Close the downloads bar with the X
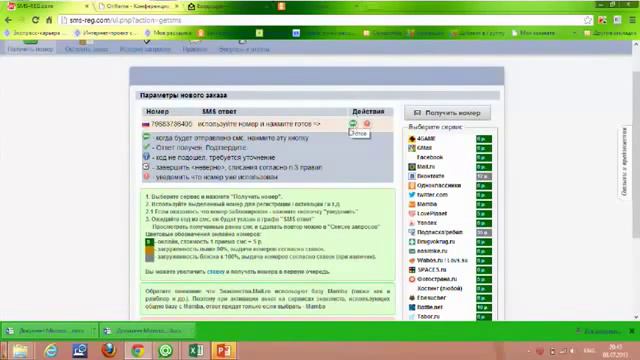Image resolution: width=640 pixels, height=360 pixels. coord(632,331)
